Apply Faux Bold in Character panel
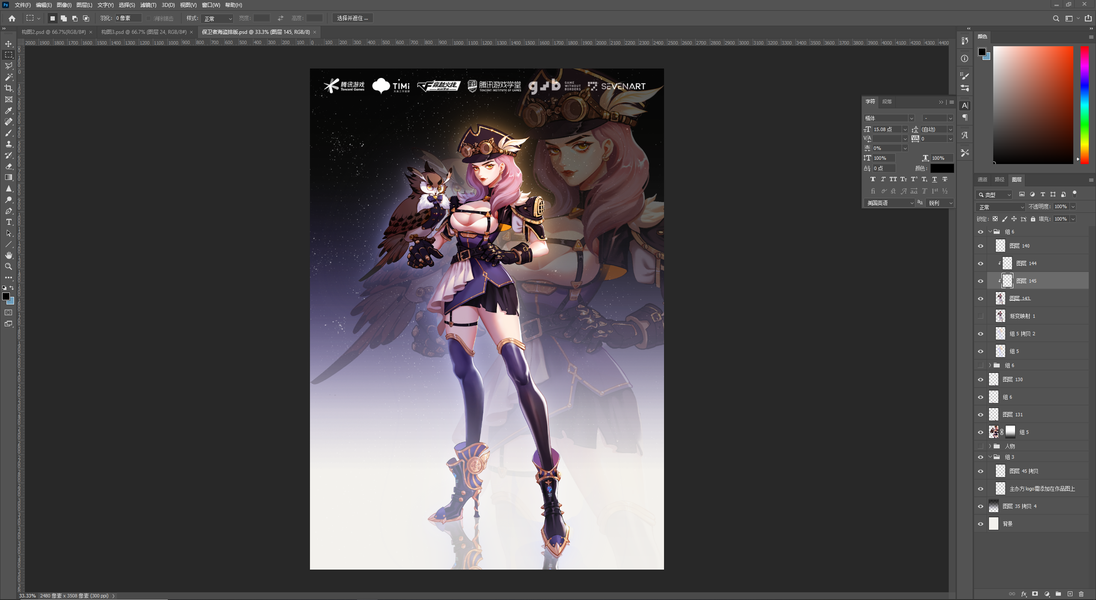The height and width of the screenshot is (600, 1096). click(x=872, y=180)
